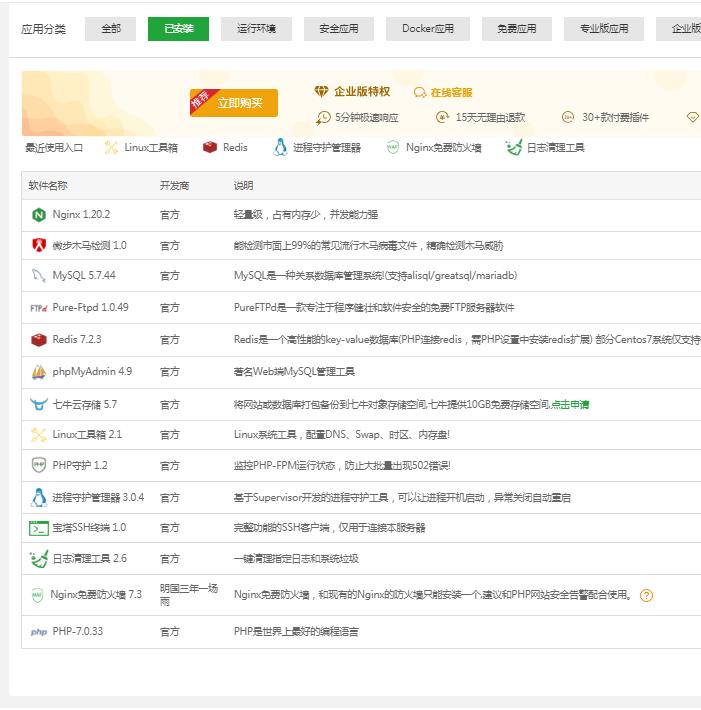This screenshot has height=710, width=701.
Task: Switch to the 安全应用 category
Action: (x=339, y=29)
